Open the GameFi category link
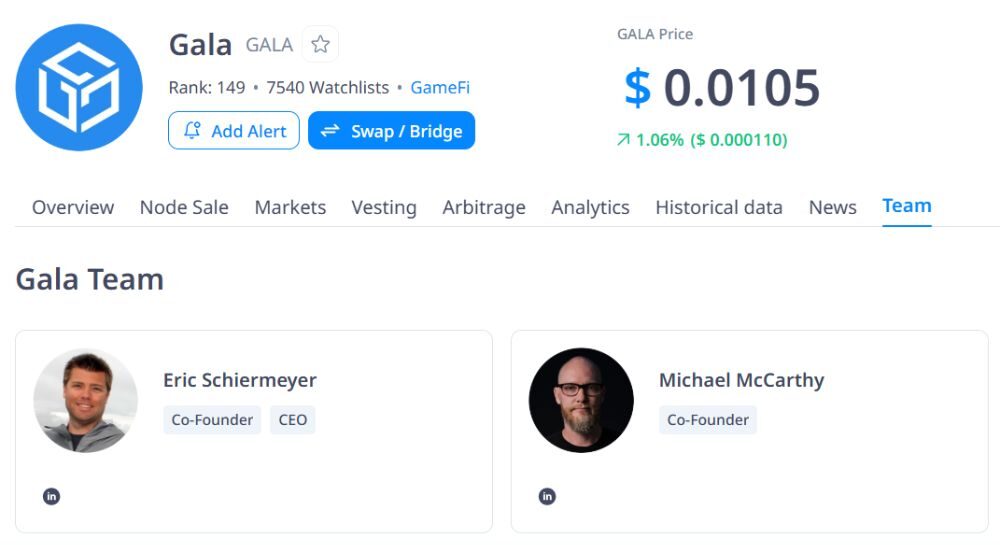This screenshot has height=545, width=1000. click(x=440, y=88)
